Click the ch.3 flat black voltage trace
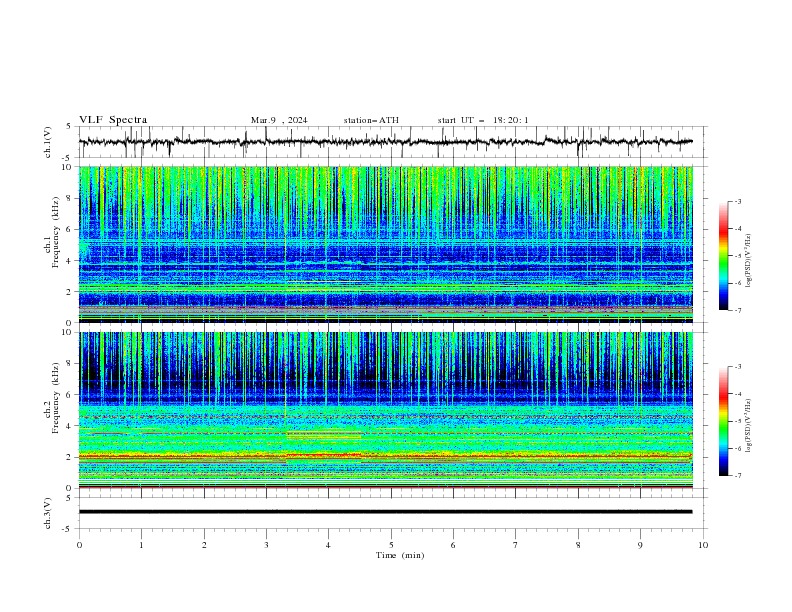Screen dimensions: 792x612 [385, 512]
